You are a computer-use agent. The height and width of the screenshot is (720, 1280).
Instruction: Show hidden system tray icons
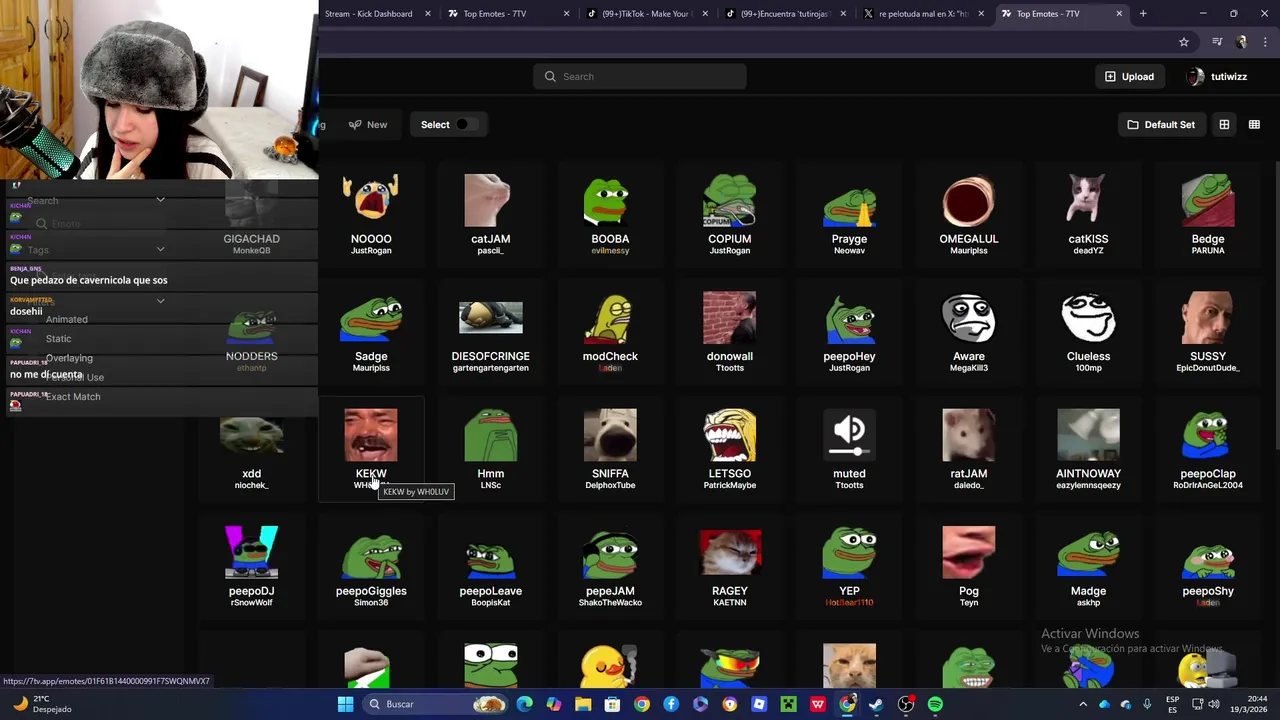tap(1083, 704)
